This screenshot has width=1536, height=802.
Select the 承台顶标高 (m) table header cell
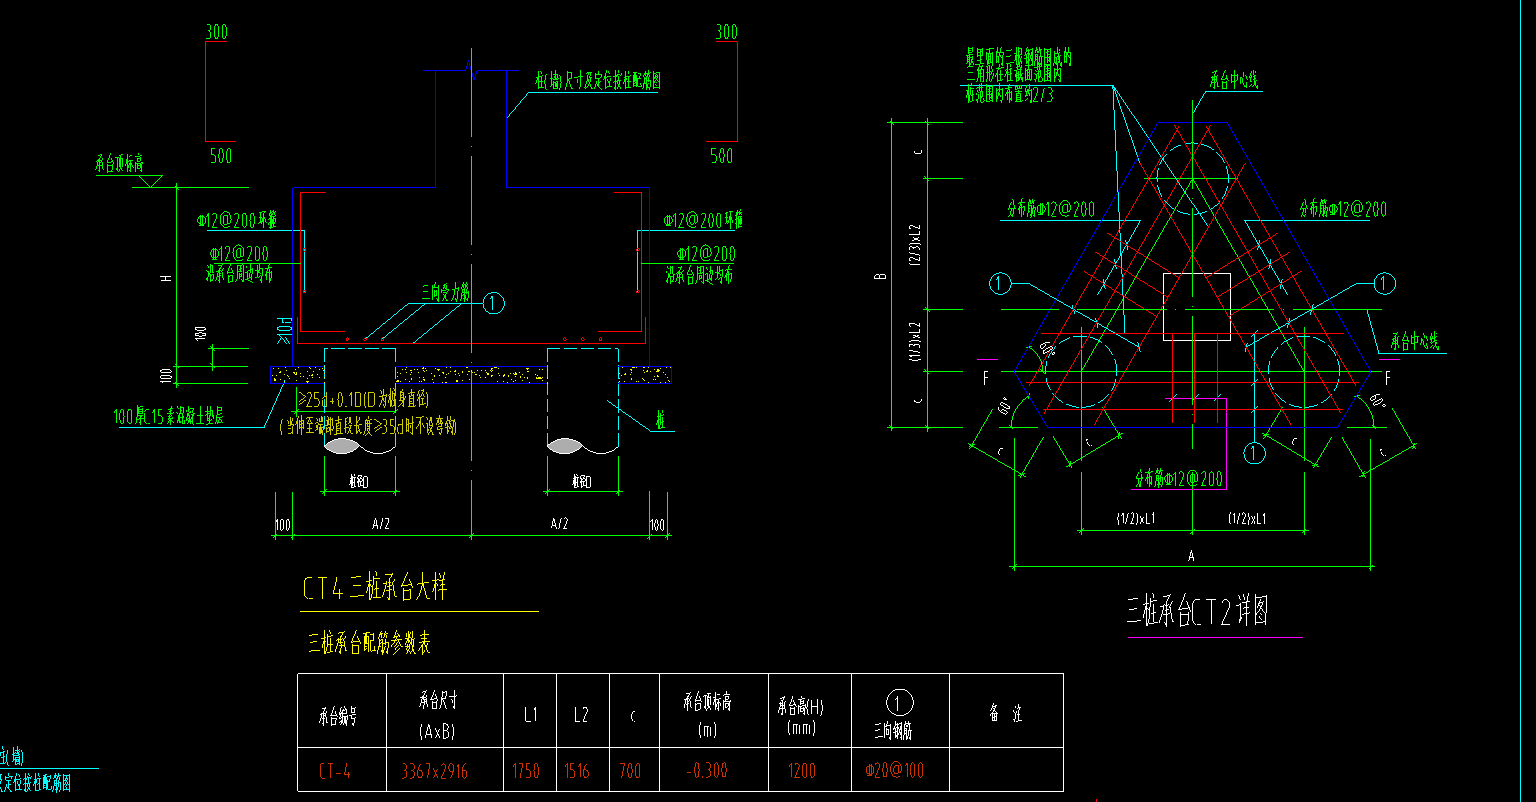[x=713, y=711]
